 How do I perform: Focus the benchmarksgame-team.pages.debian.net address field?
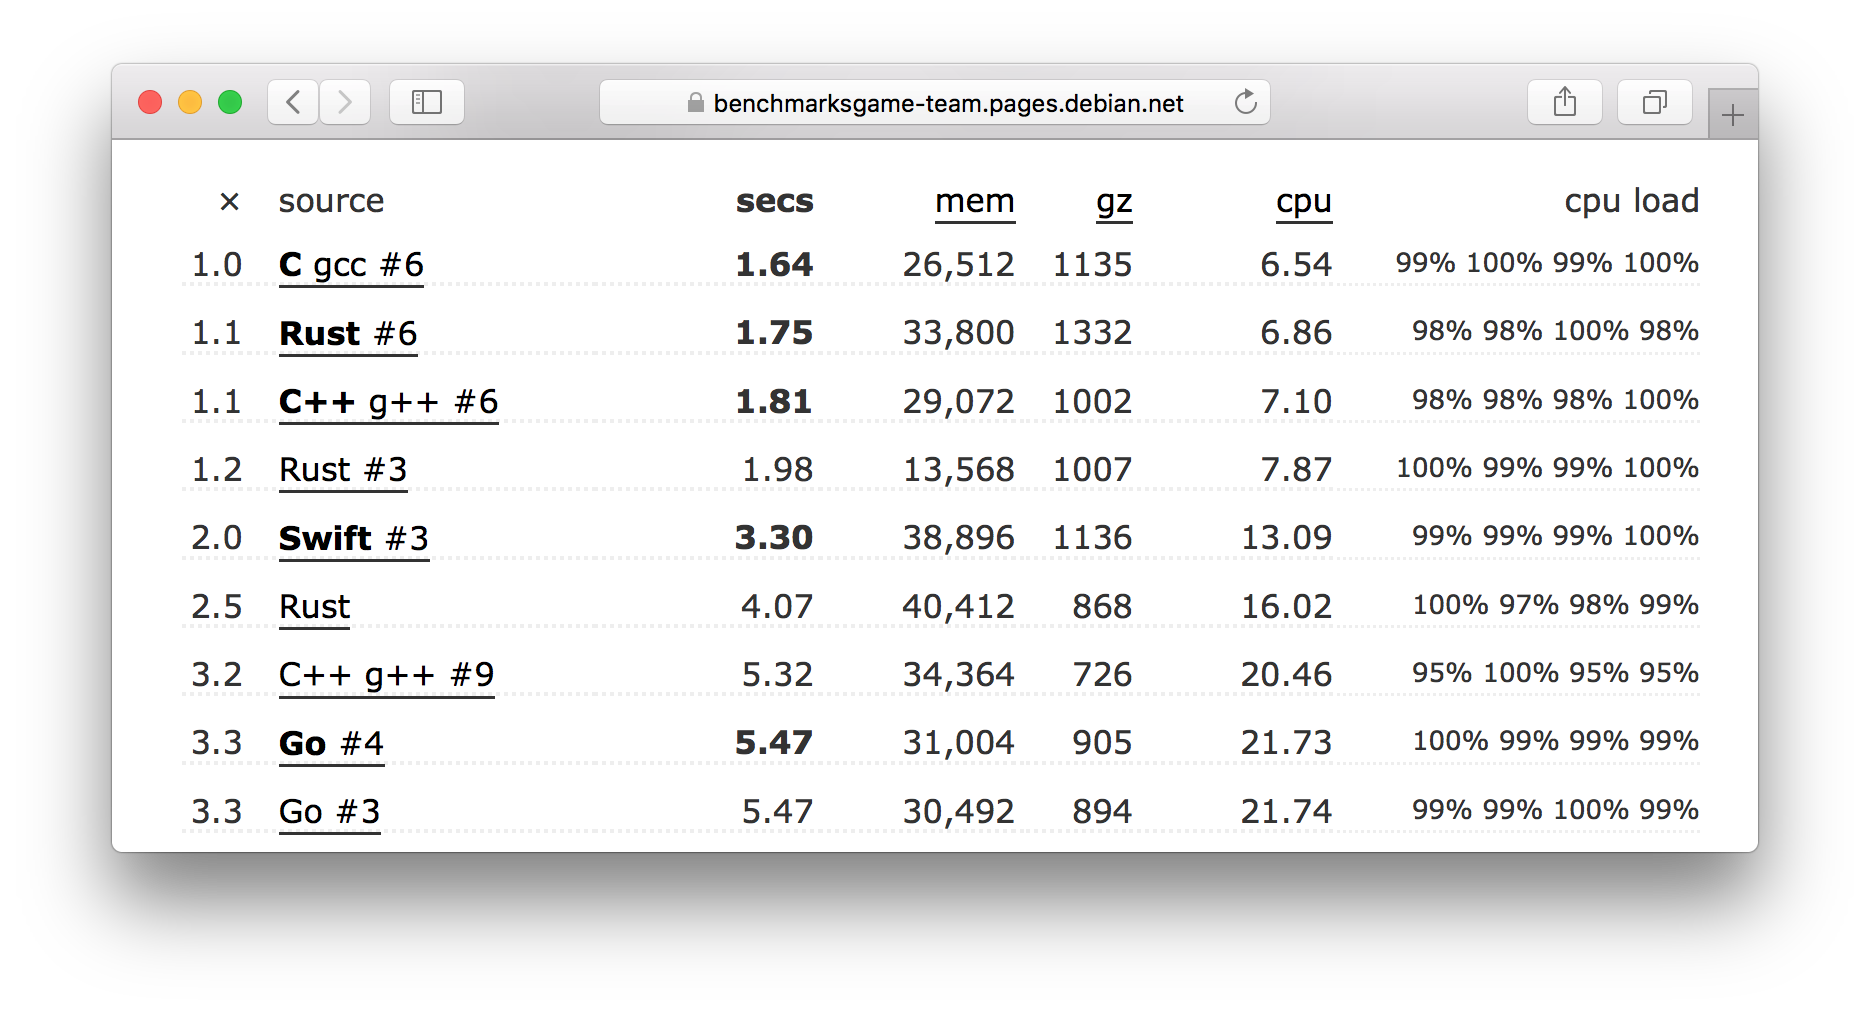point(935,102)
